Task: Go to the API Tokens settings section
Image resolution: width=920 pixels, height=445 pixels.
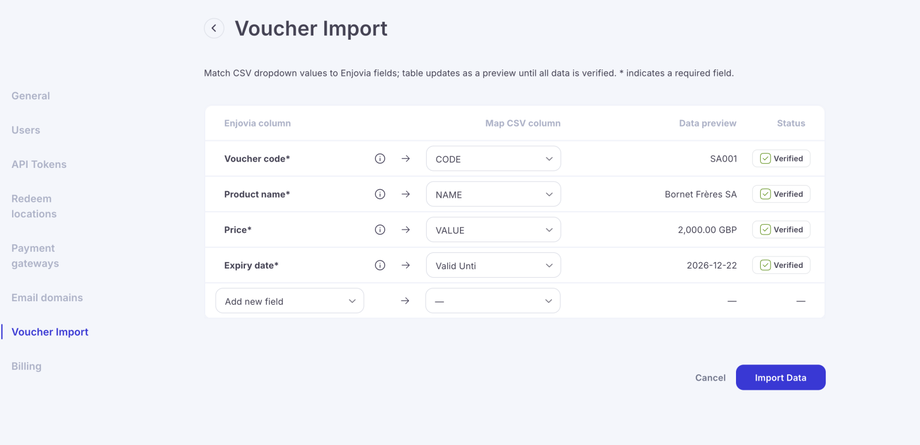Action: pyautogui.click(x=39, y=164)
